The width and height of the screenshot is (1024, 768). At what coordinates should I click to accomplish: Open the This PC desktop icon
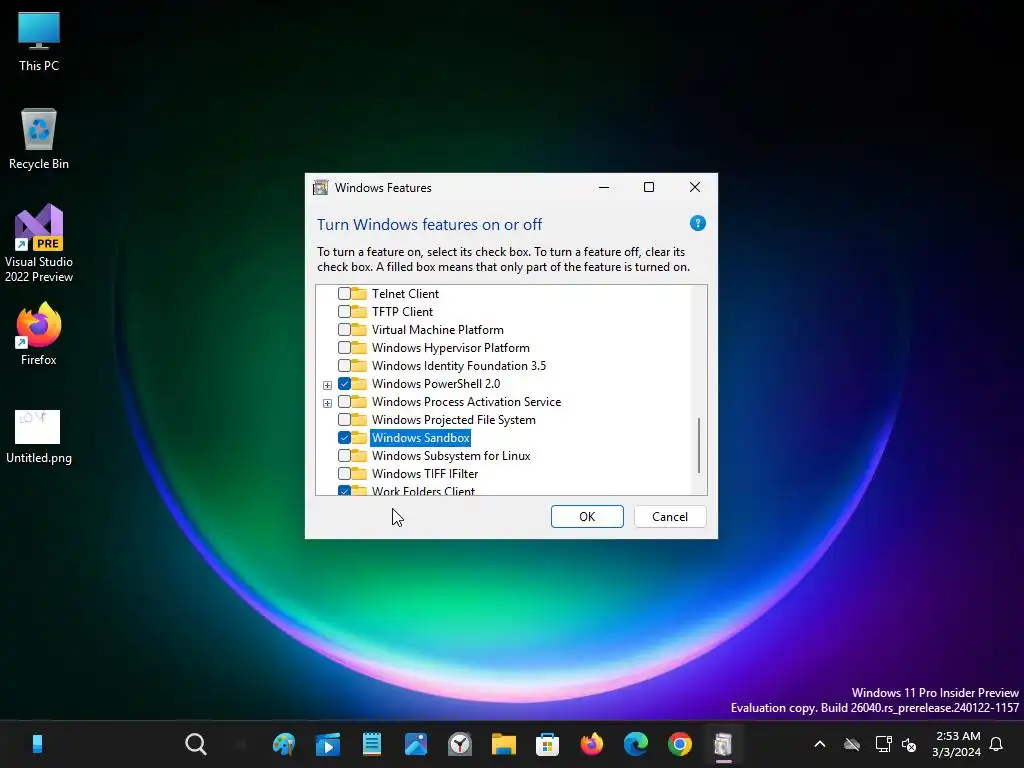tap(39, 41)
